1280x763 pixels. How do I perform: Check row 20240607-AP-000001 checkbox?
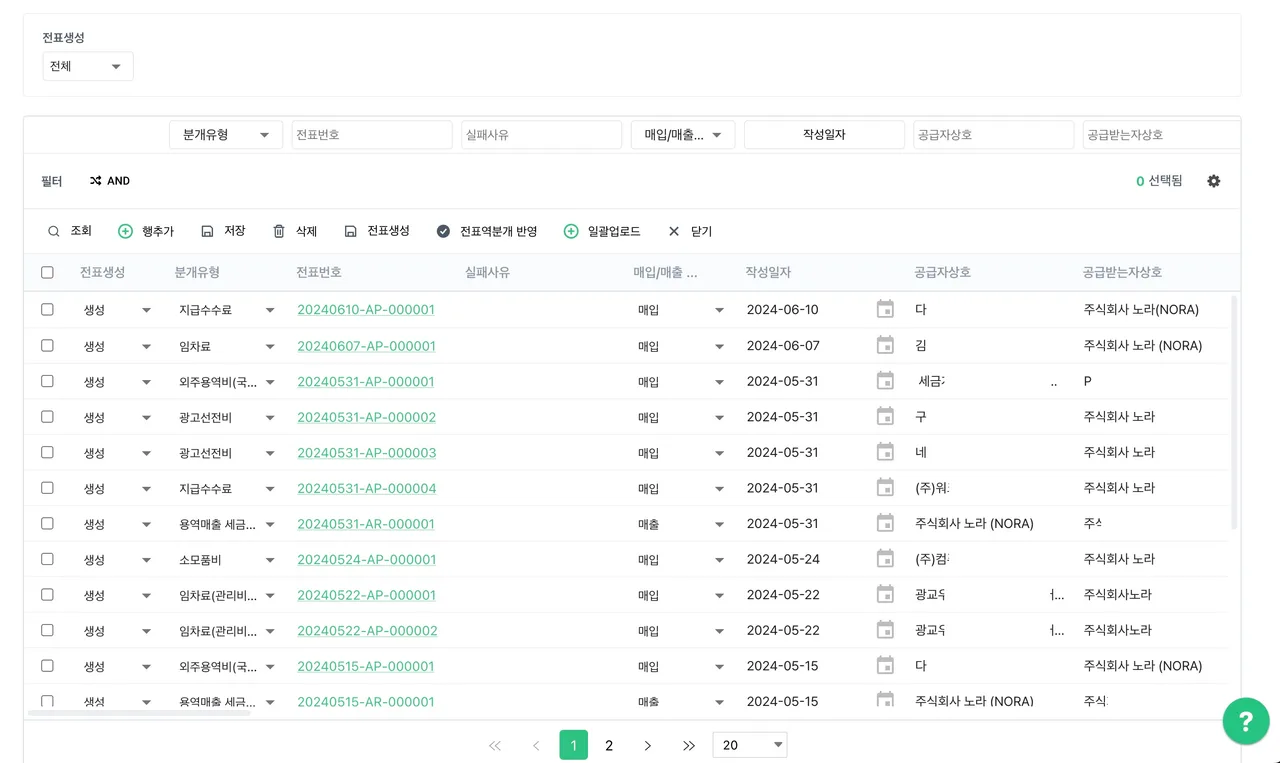coord(47,345)
